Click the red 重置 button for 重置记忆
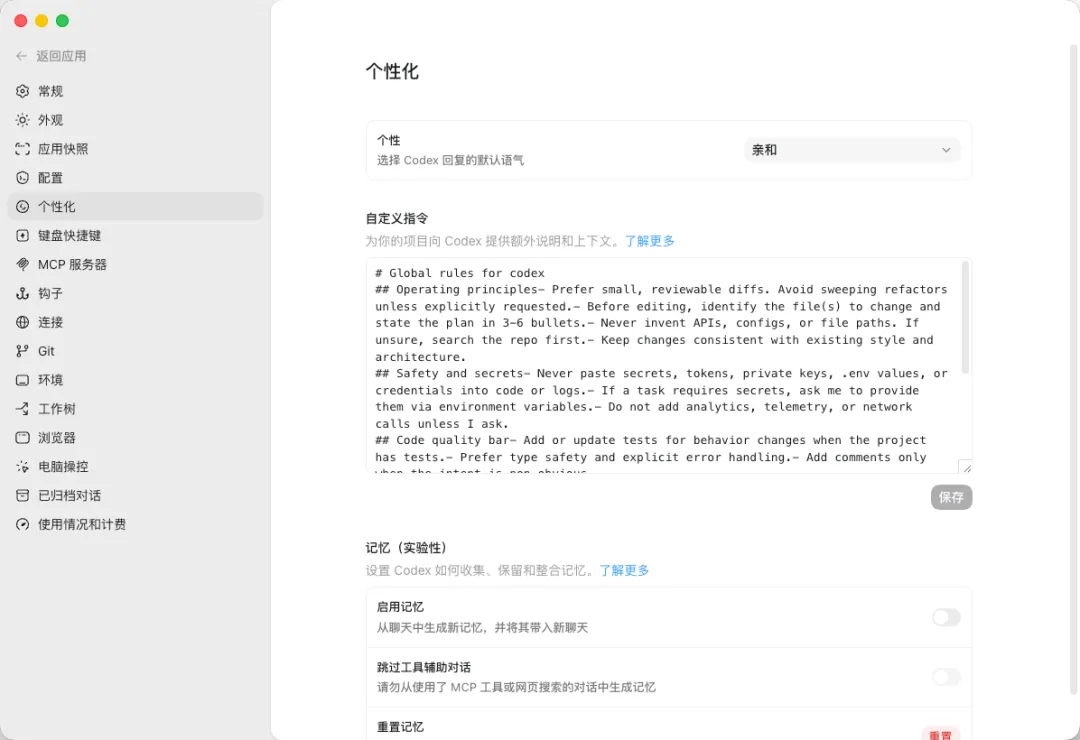Viewport: 1080px width, 740px height. click(x=940, y=734)
